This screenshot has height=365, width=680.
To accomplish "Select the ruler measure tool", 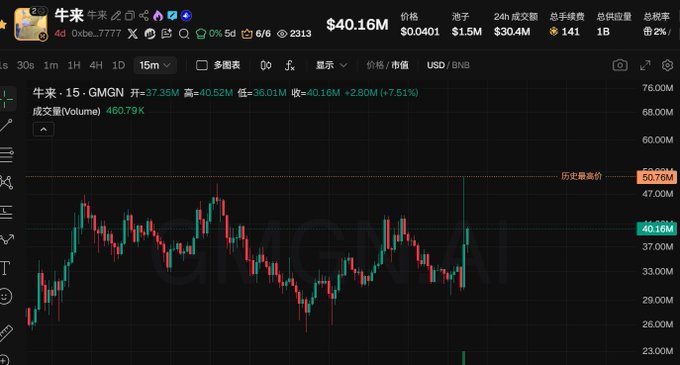I will tap(6, 333).
